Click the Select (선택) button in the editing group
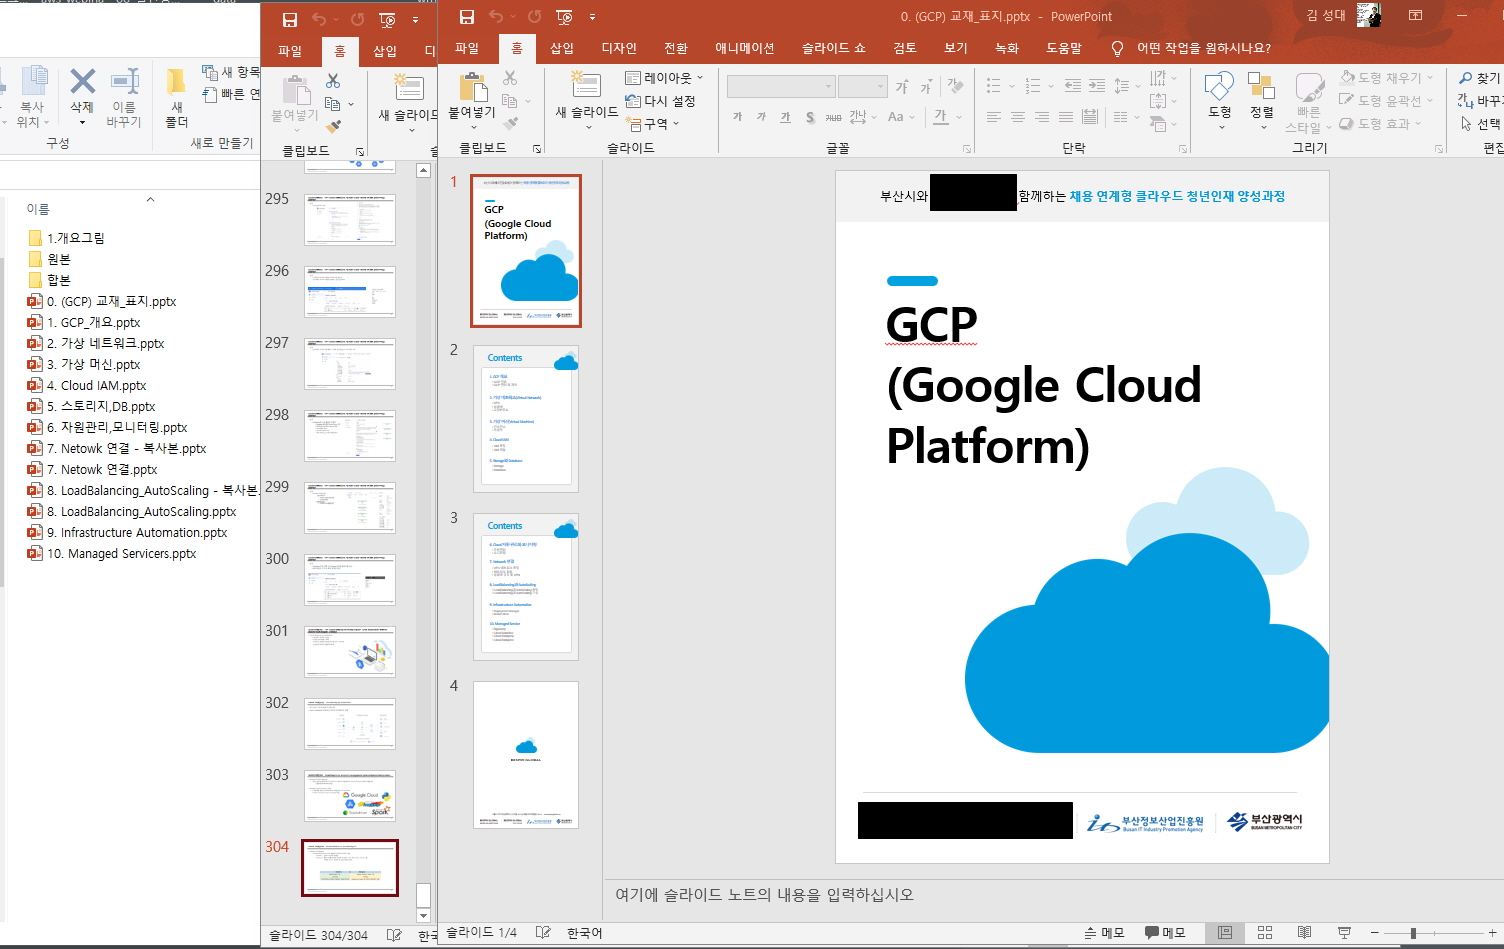The image size is (1504, 949). [x=1480, y=124]
